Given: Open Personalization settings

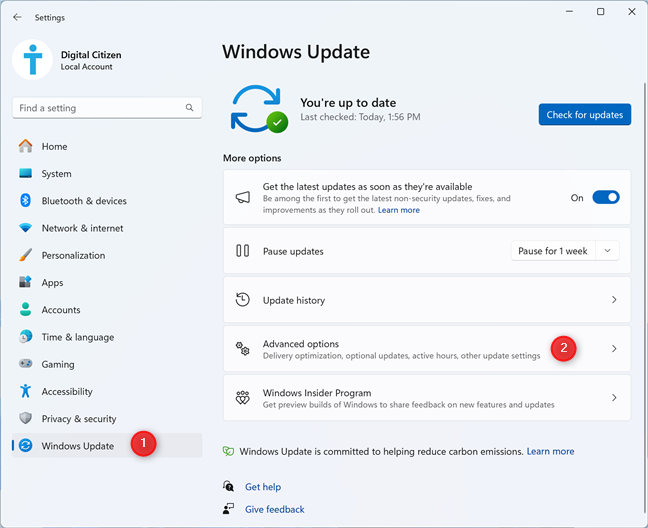Looking at the screenshot, I should click(107, 255).
